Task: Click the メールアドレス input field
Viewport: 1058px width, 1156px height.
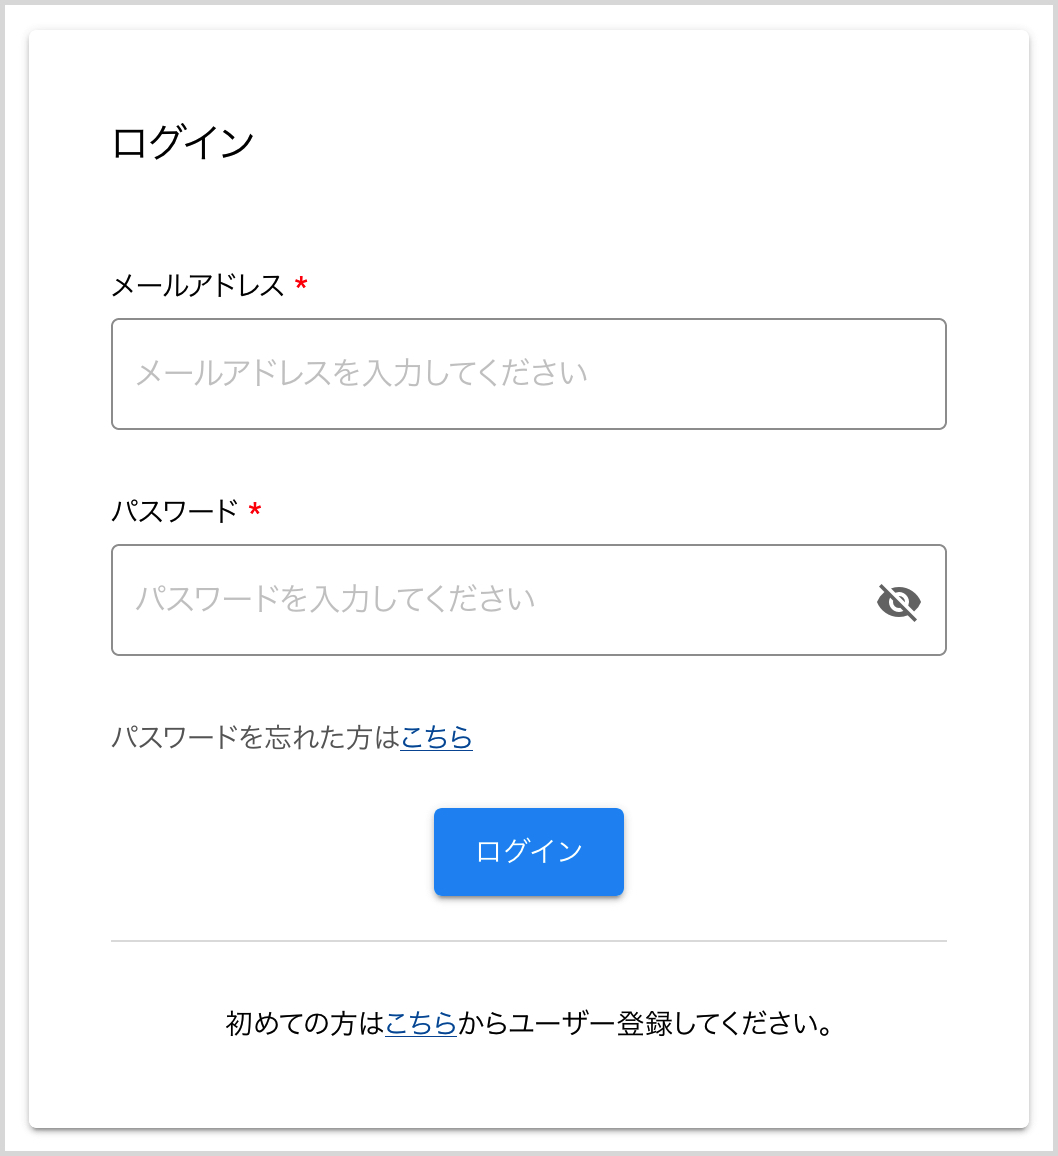Action: point(528,374)
